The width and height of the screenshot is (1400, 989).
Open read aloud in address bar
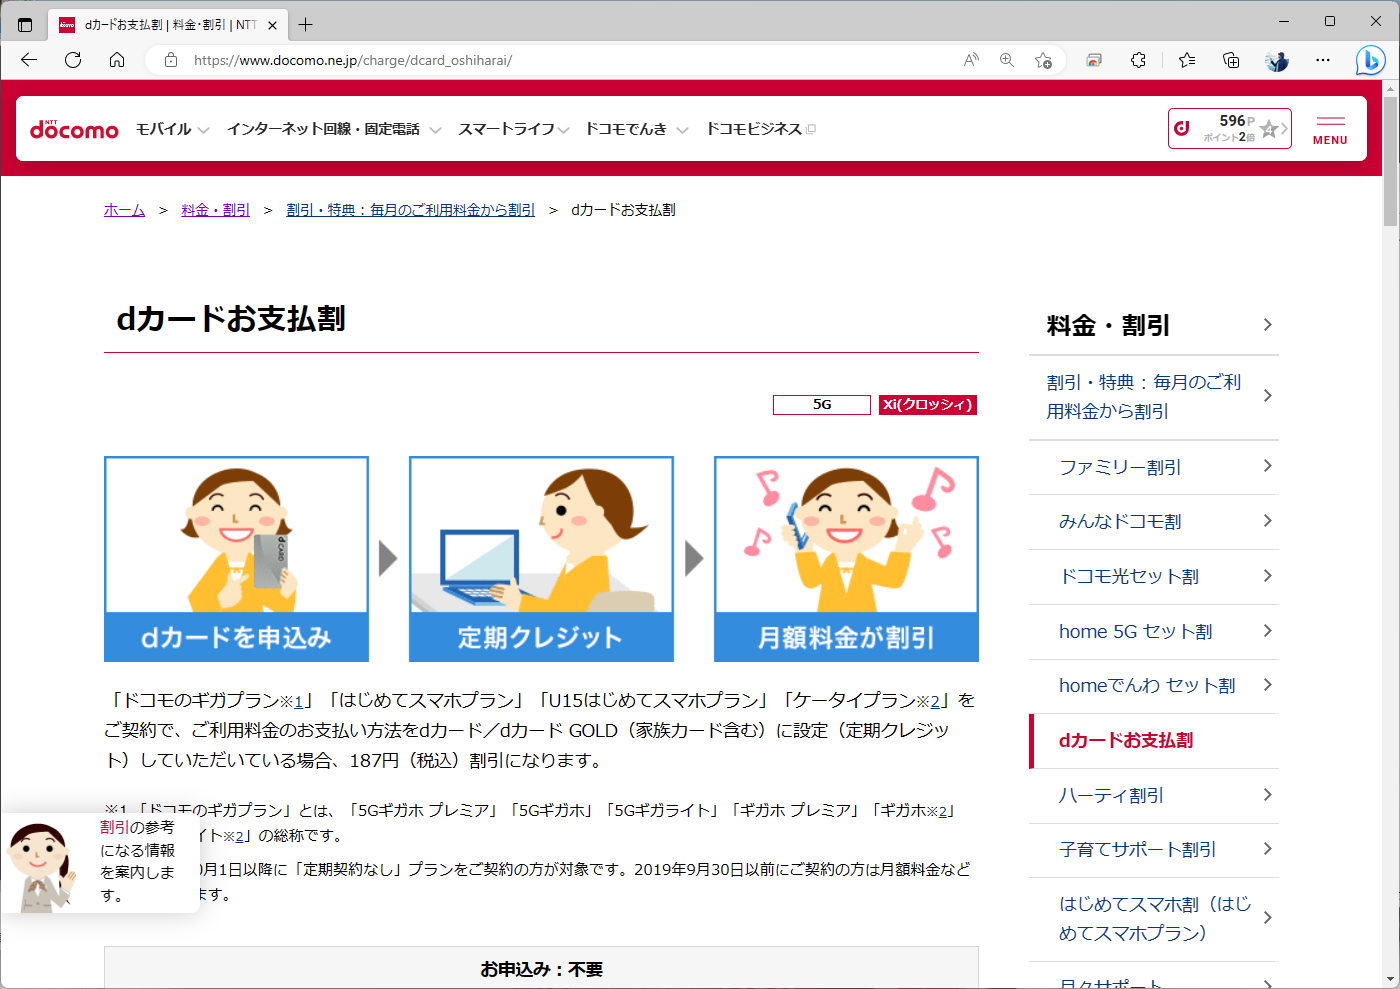click(x=971, y=60)
